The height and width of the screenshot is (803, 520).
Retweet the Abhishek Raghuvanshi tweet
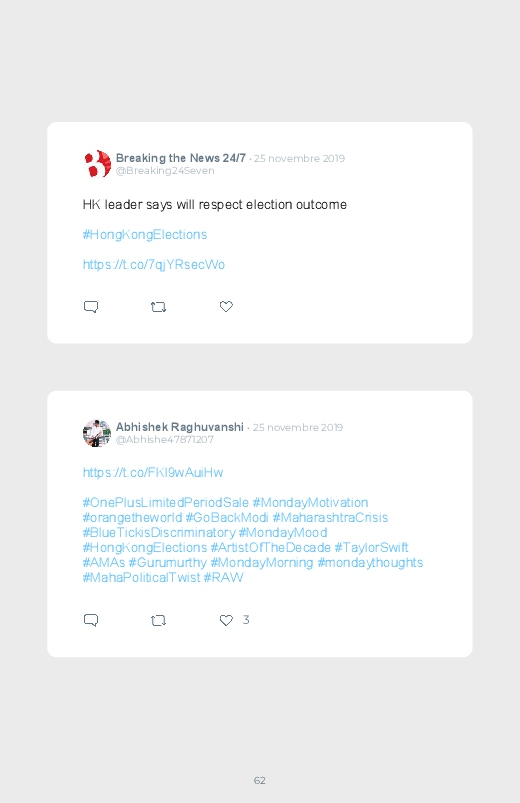(158, 620)
